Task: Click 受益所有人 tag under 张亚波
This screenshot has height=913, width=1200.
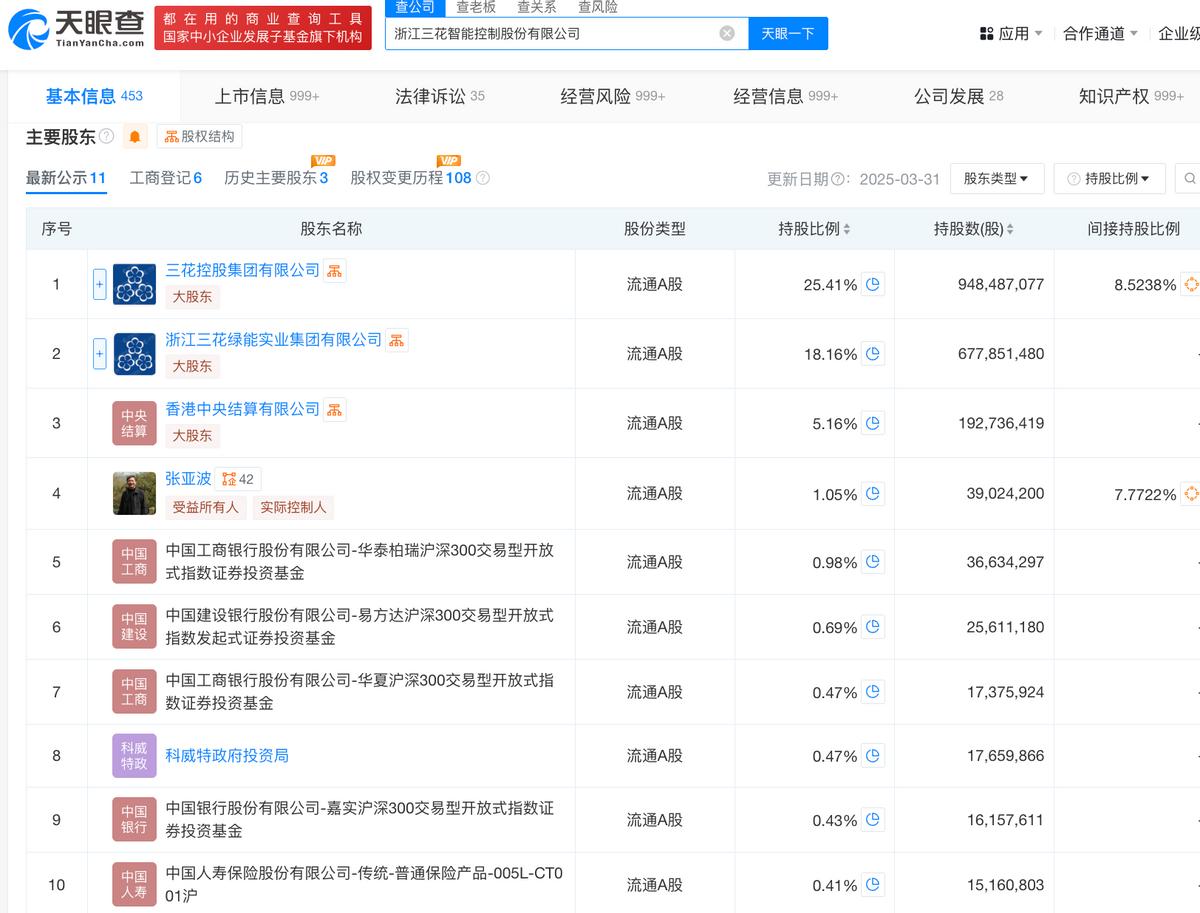Action: 206,507
